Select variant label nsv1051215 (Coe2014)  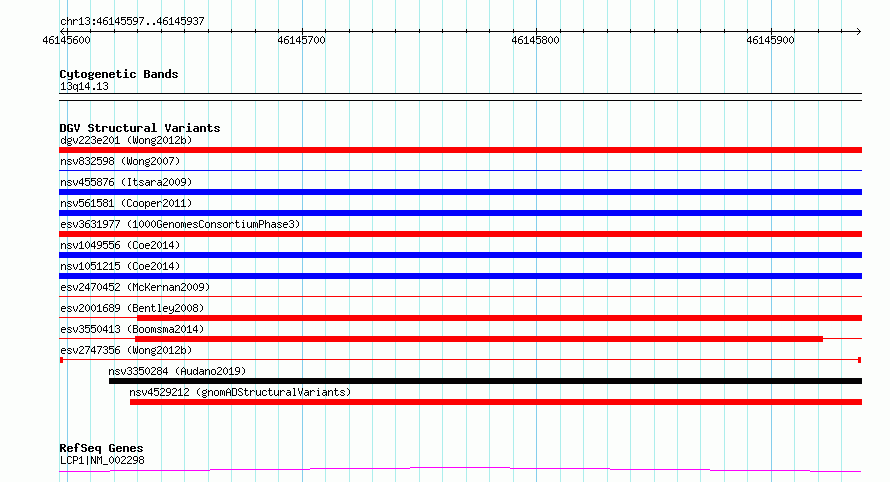click(x=120, y=266)
